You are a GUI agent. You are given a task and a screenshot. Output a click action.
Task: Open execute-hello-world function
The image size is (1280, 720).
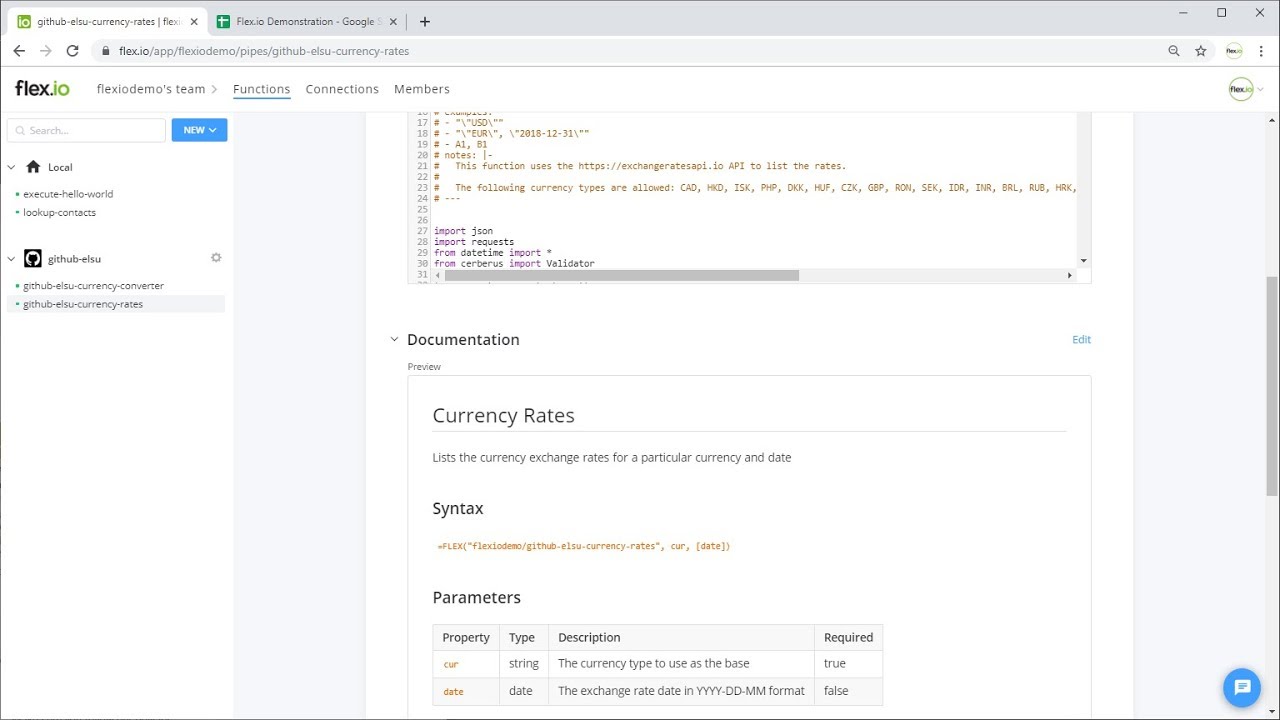point(68,194)
